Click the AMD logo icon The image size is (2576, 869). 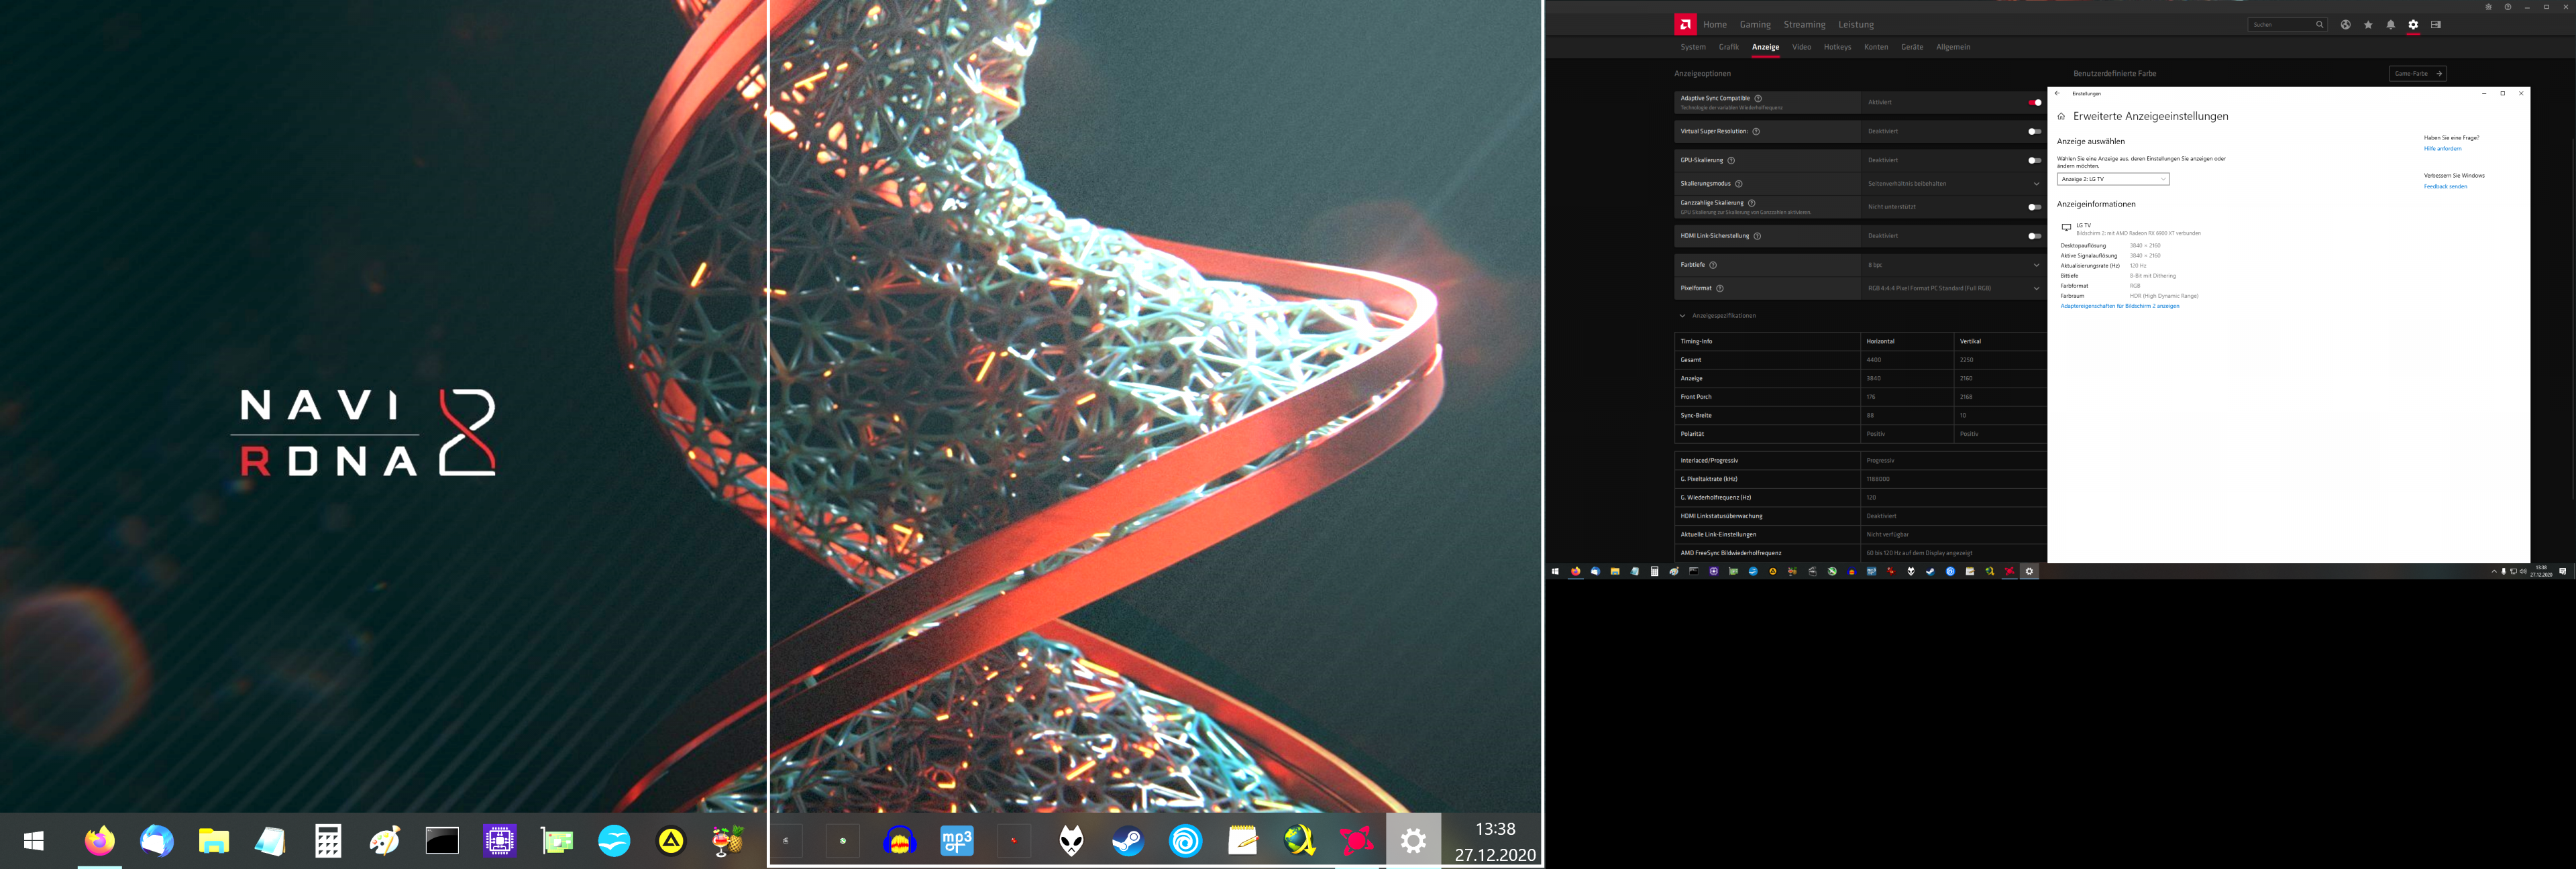[1685, 24]
